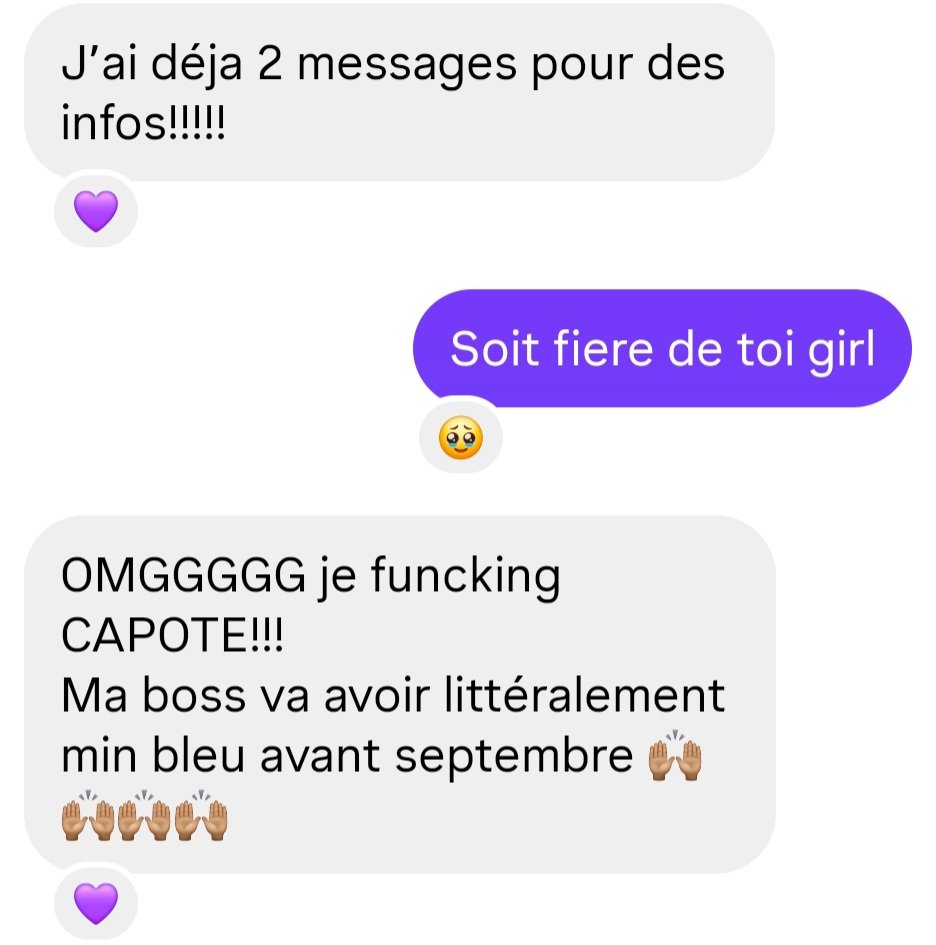The height and width of the screenshot is (945, 936).
Task: Click the word 'fiere' in purple bubble
Action: 603,348
